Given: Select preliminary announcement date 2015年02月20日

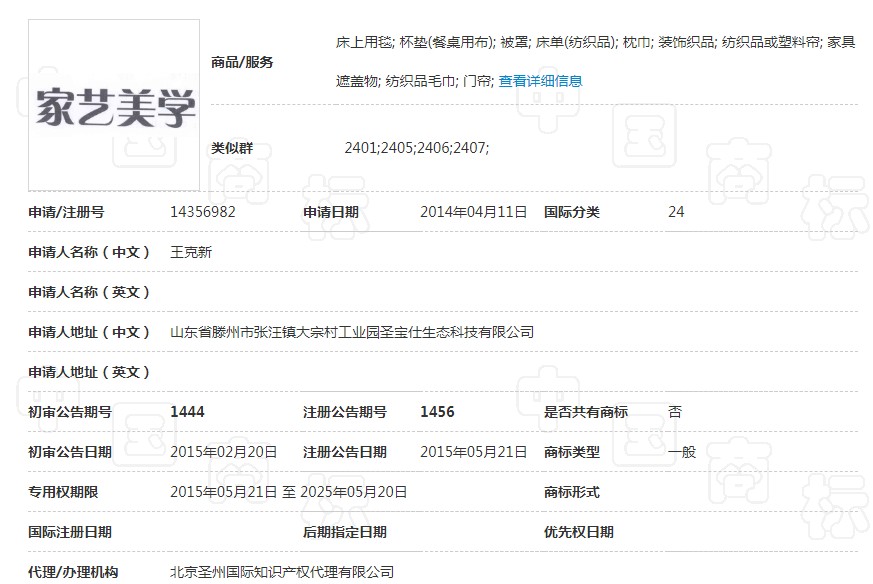Looking at the screenshot, I should point(224,452).
